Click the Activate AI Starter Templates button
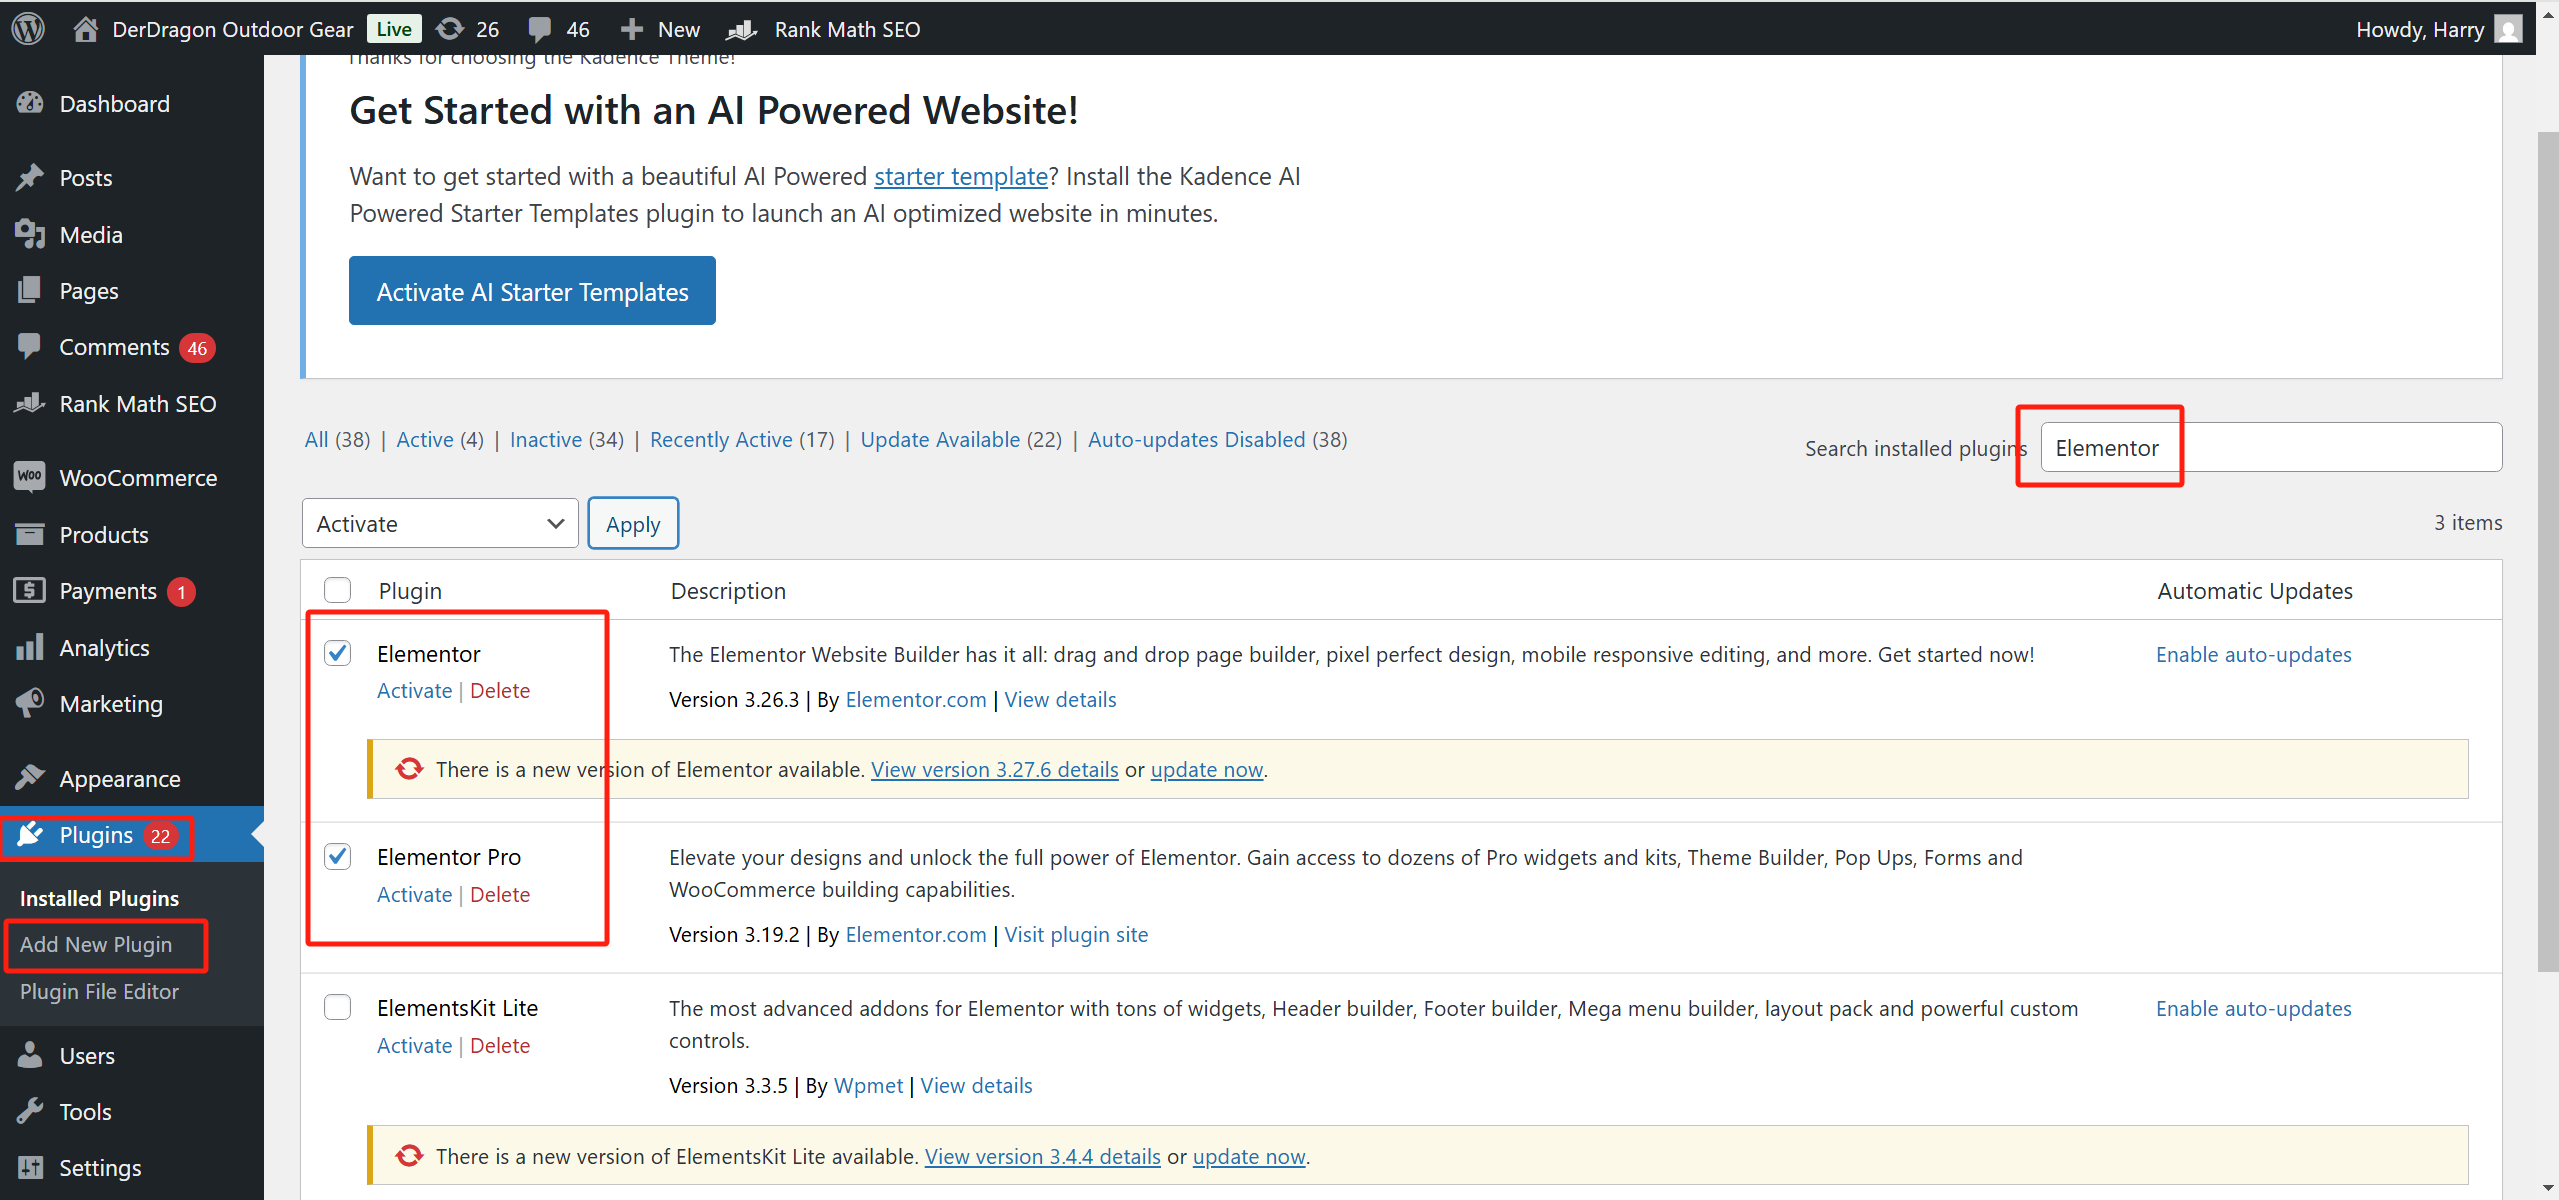This screenshot has width=2559, height=1200. (x=531, y=290)
